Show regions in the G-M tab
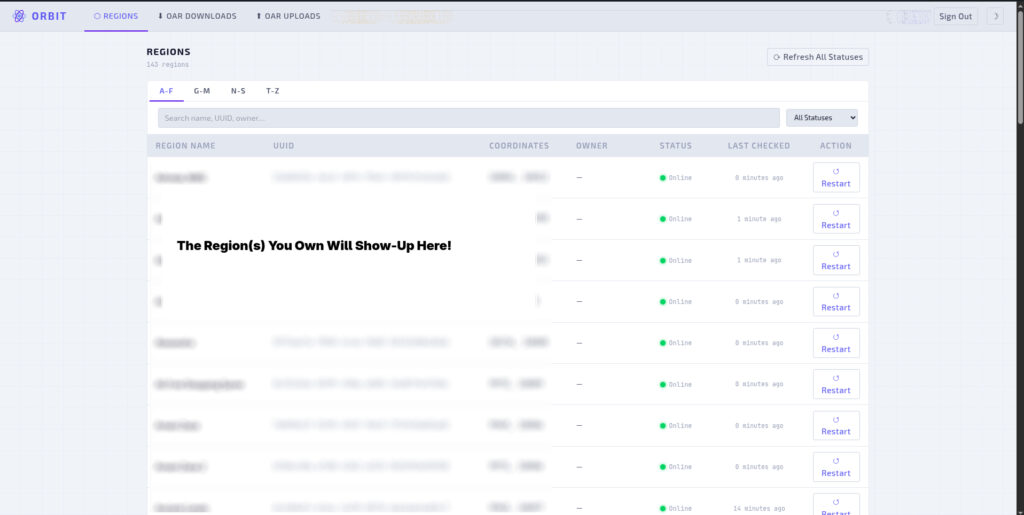Screen dimensions: 1024x515 (202, 91)
